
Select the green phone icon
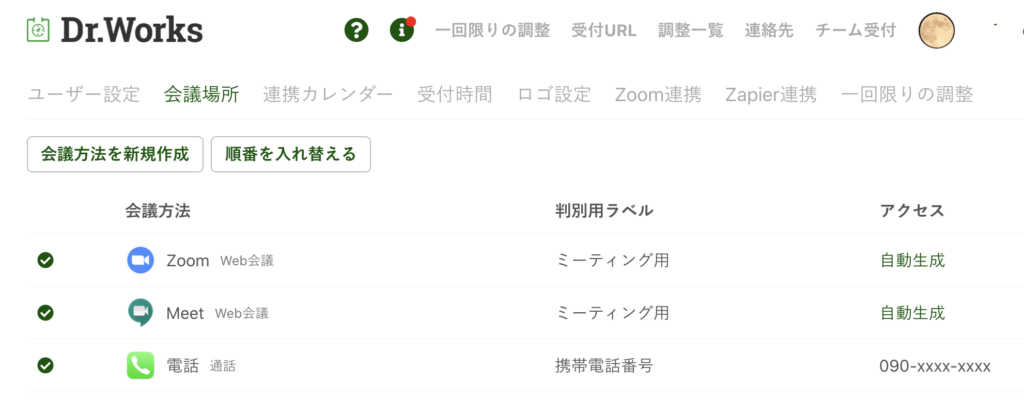coord(140,366)
